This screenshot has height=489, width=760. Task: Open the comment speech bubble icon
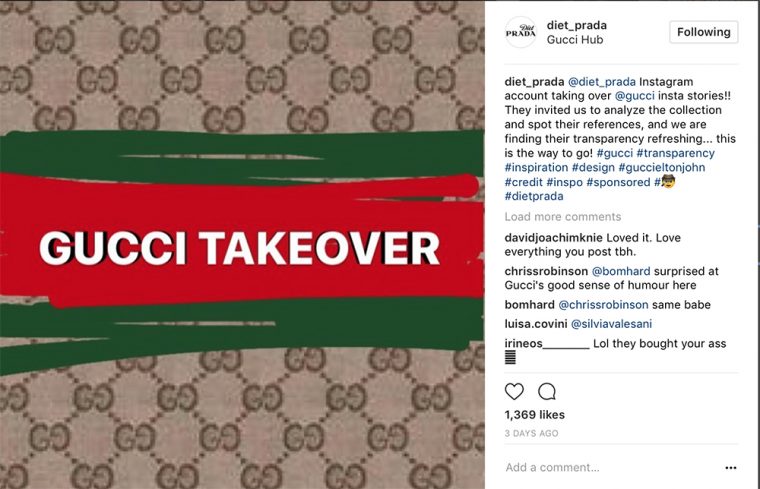coord(547,391)
